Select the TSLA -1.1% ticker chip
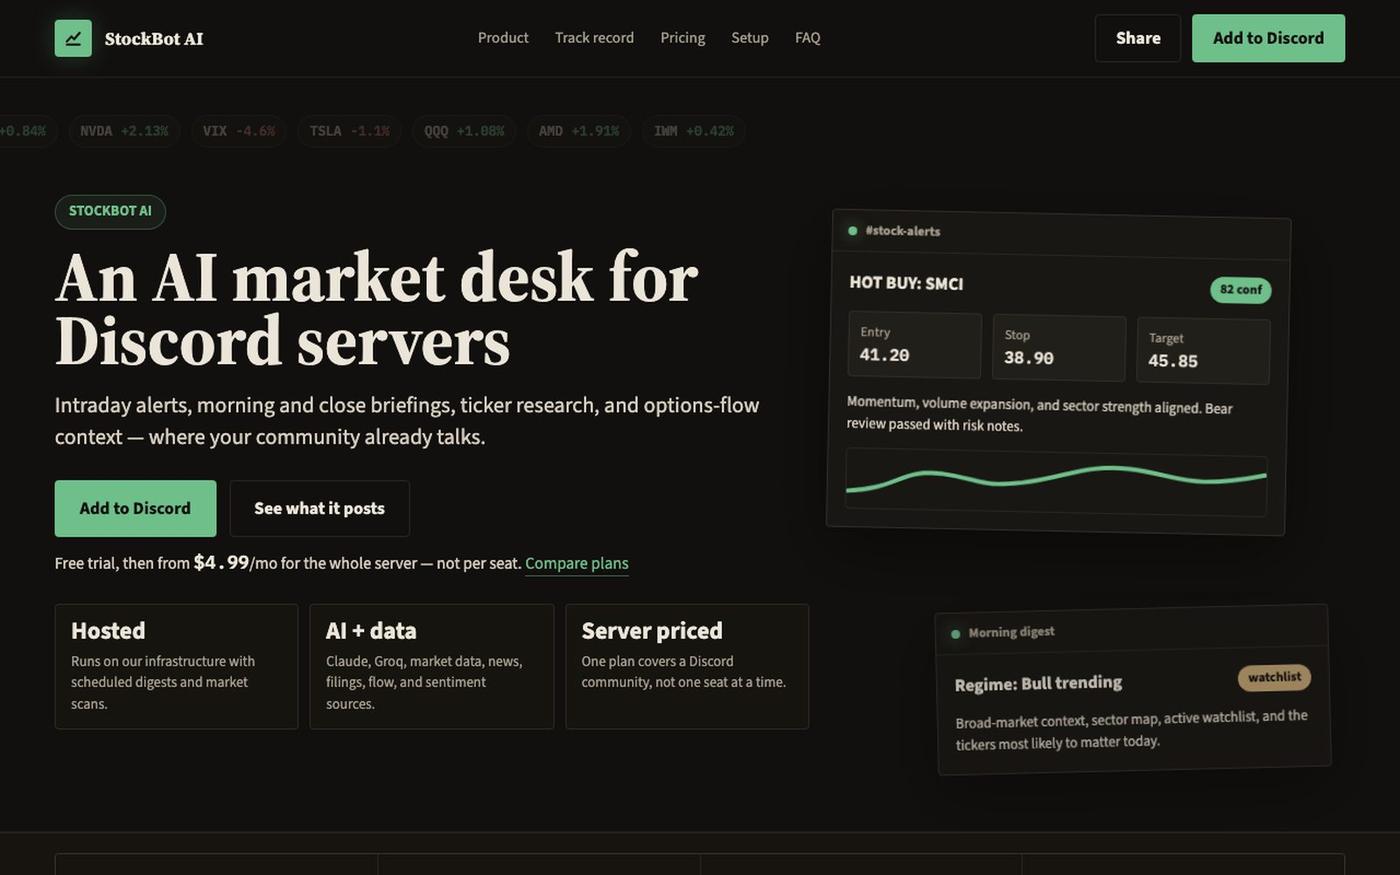This screenshot has width=1400, height=875. [350, 131]
